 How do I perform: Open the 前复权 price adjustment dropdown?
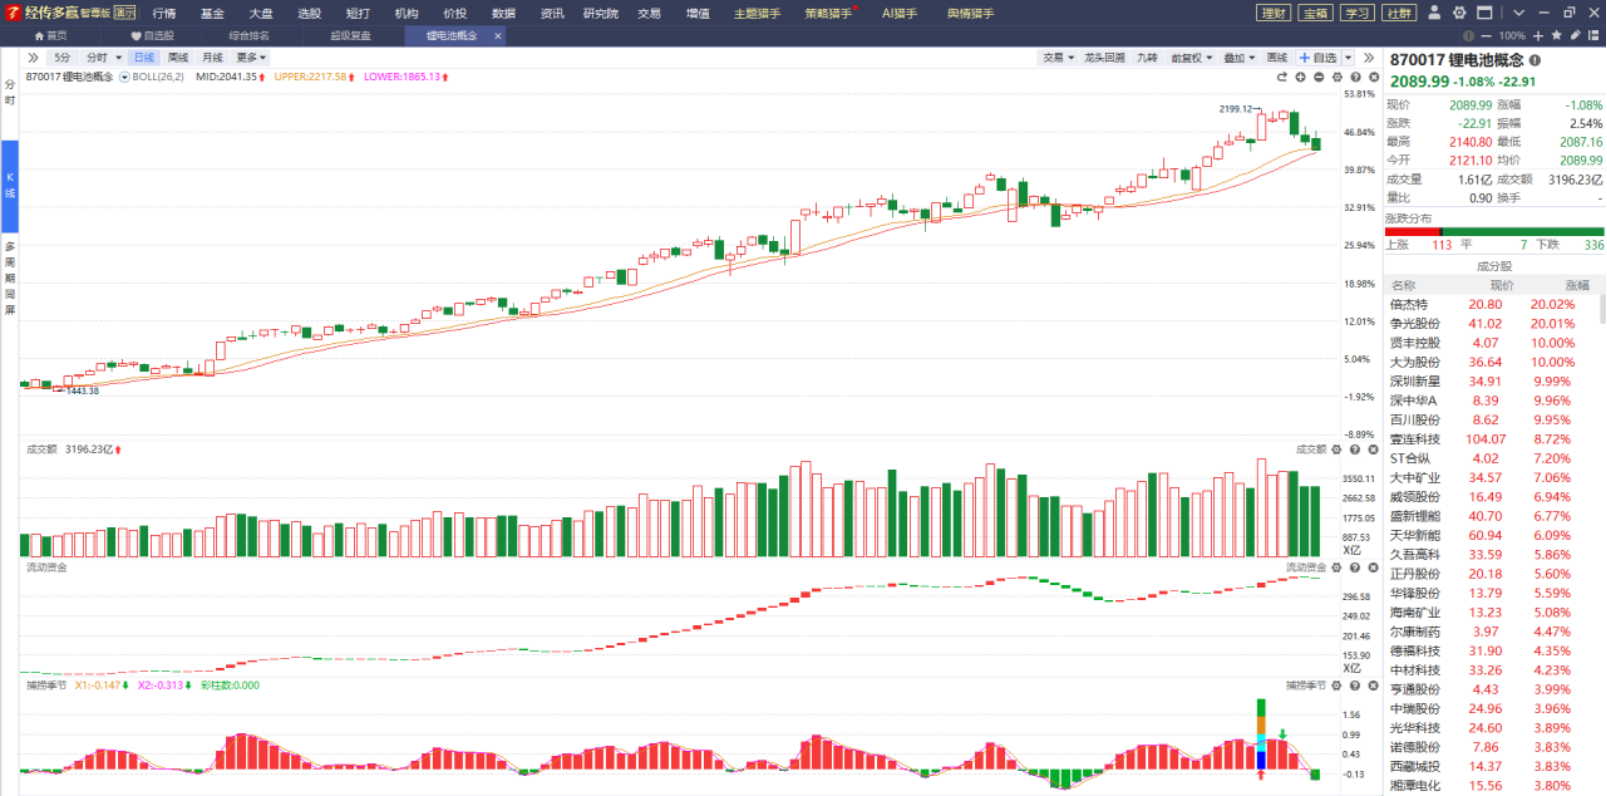1191,58
